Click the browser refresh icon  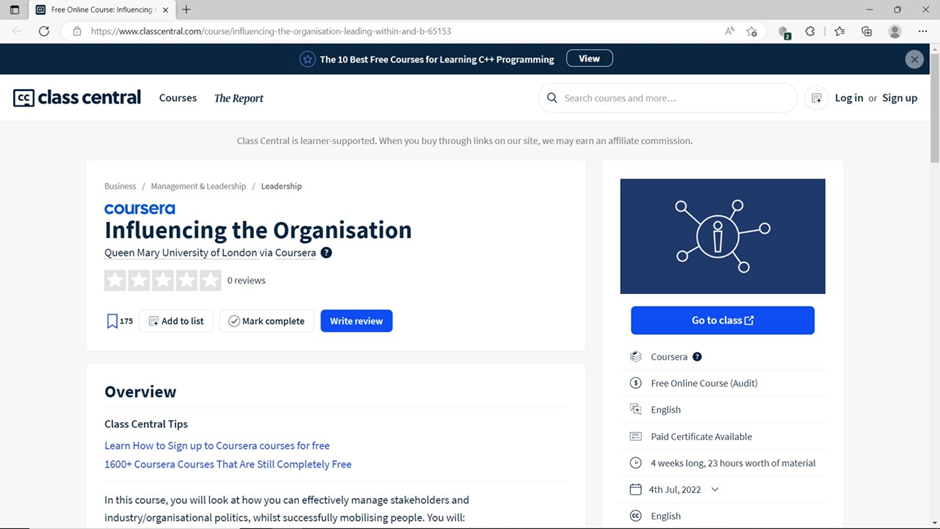[44, 31]
